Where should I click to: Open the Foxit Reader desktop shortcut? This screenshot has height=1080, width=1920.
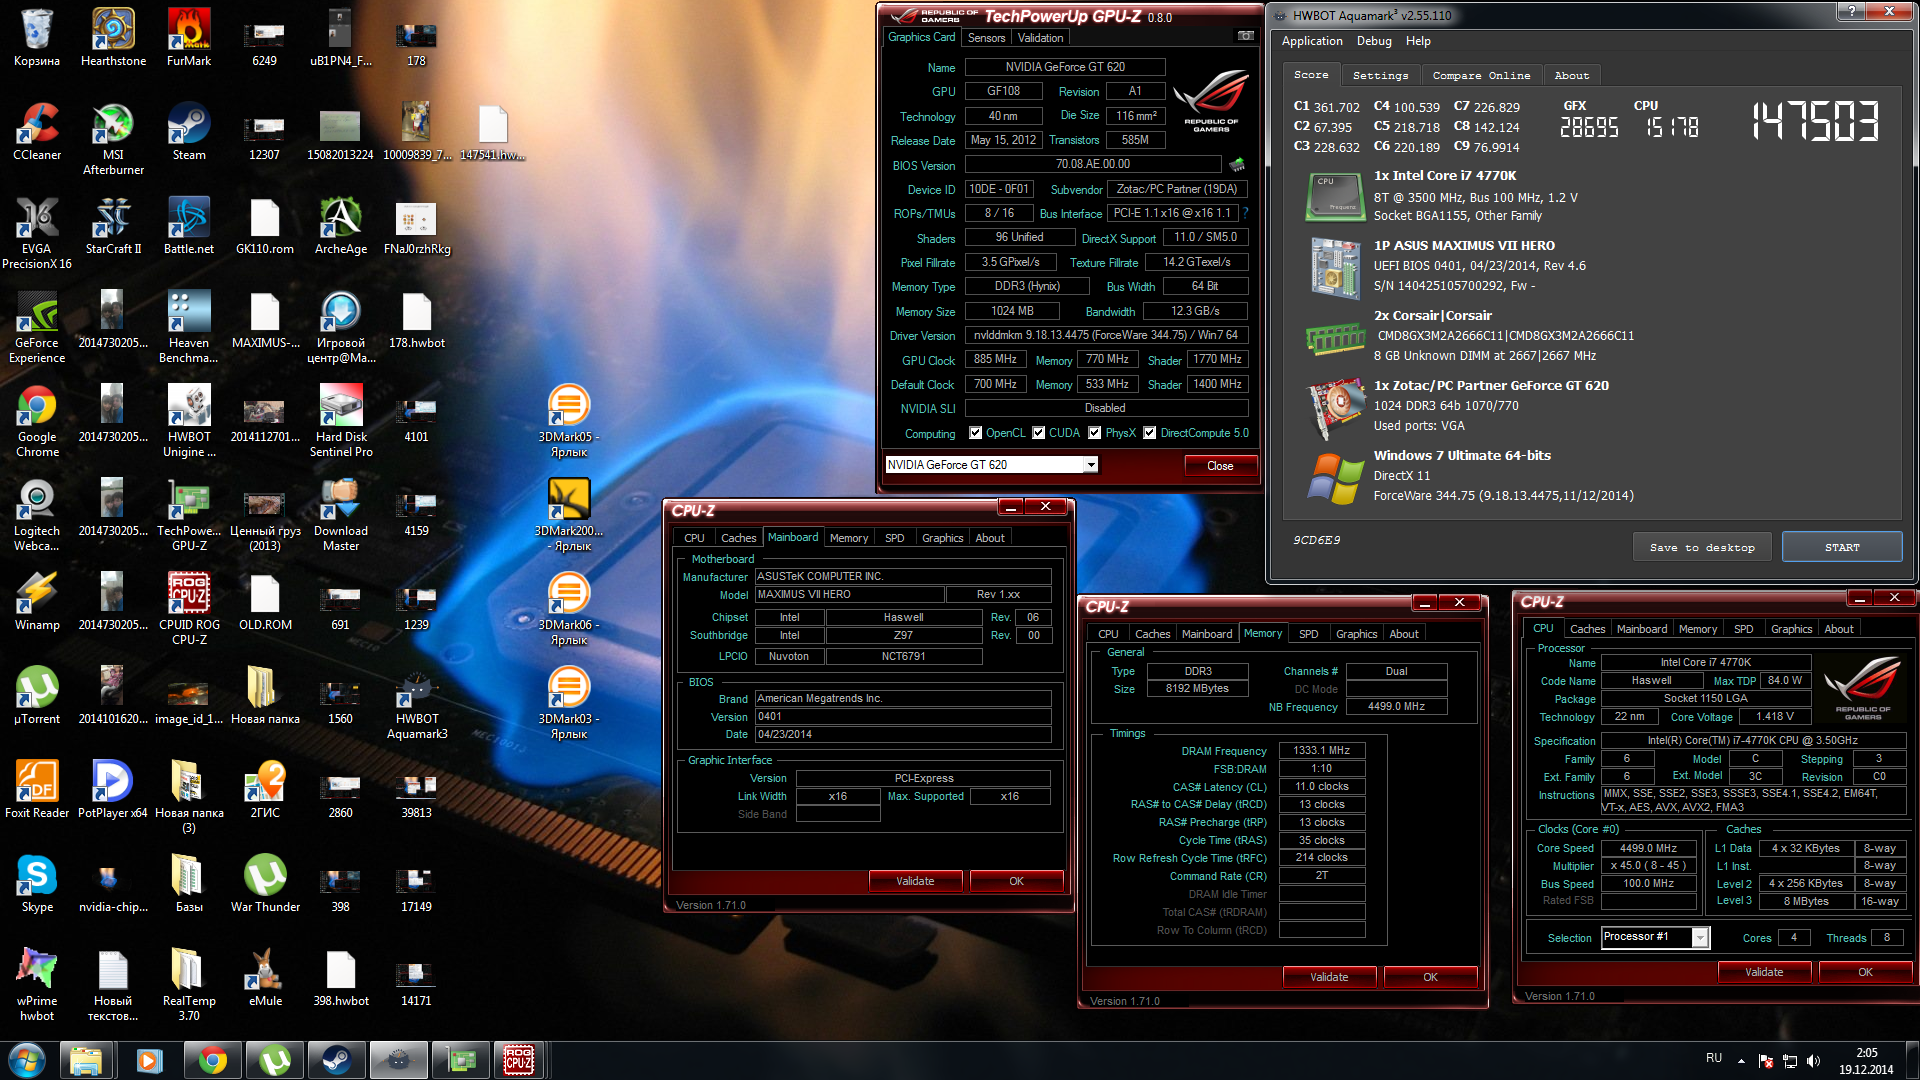pyautogui.click(x=37, y=790)
